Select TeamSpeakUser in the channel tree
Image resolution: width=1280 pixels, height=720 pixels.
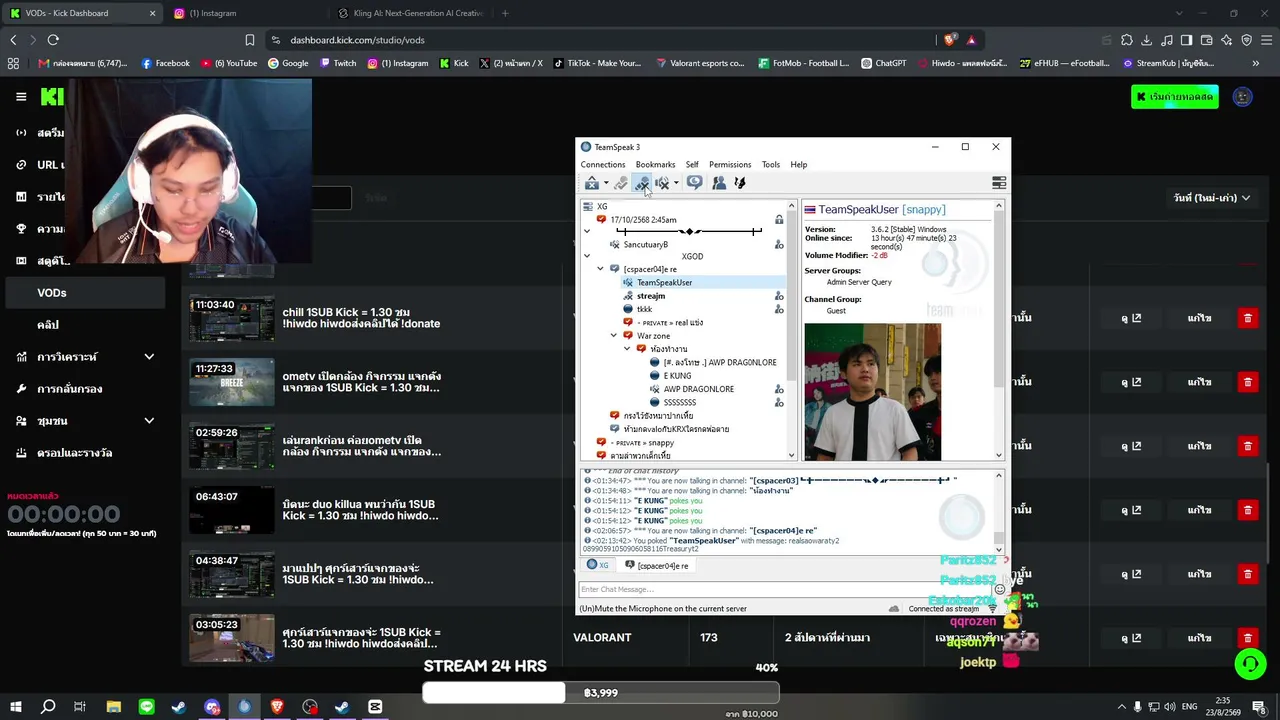tap(664, 283)
